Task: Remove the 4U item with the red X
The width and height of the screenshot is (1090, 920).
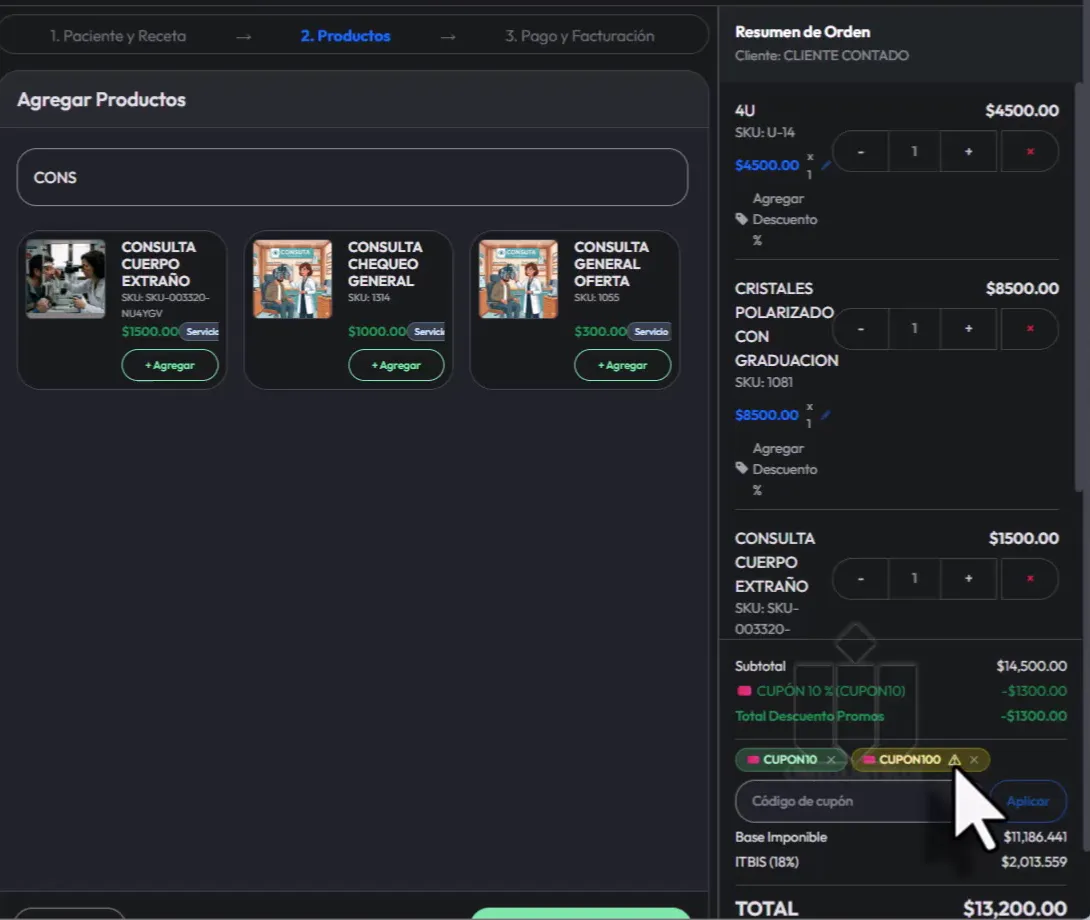Action: click(1030, 152)
